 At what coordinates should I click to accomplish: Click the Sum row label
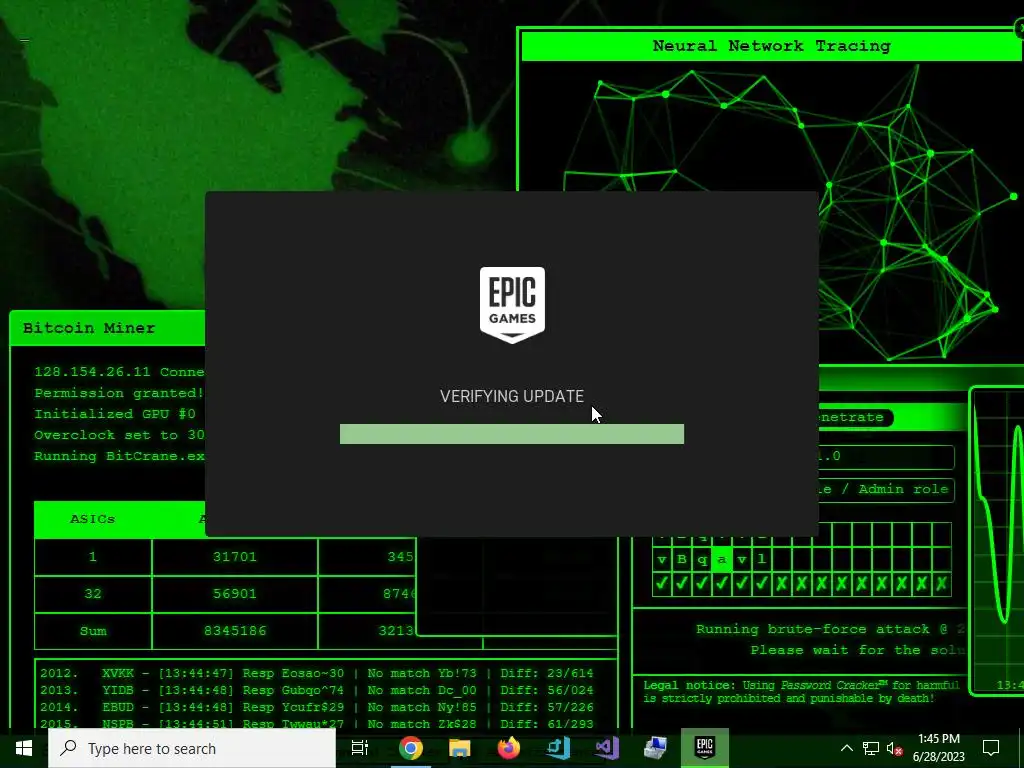pos(93,631)
